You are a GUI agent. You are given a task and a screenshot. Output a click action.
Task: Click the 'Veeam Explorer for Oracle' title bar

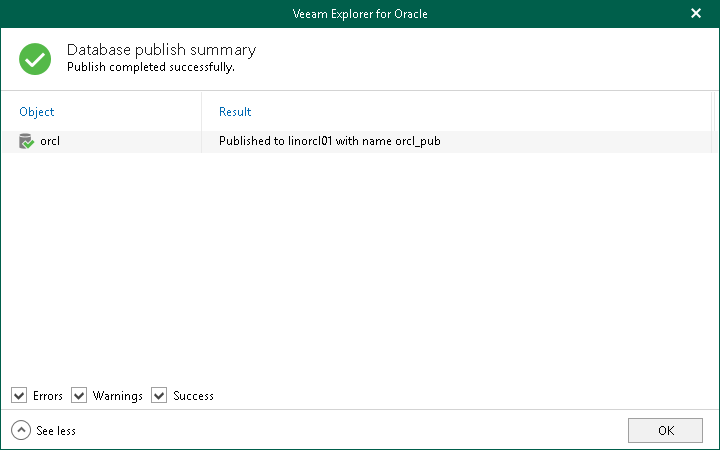coord(359,13)
